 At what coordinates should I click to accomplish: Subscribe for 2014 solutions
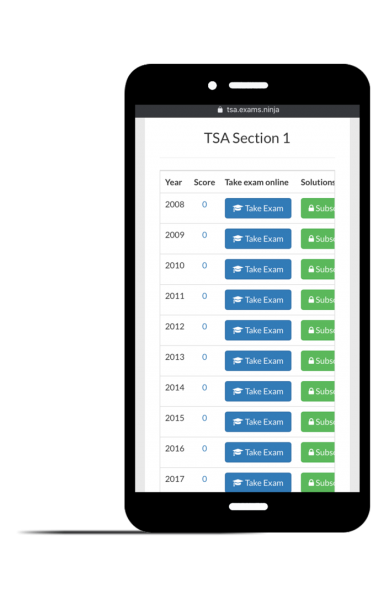[318, 391]
